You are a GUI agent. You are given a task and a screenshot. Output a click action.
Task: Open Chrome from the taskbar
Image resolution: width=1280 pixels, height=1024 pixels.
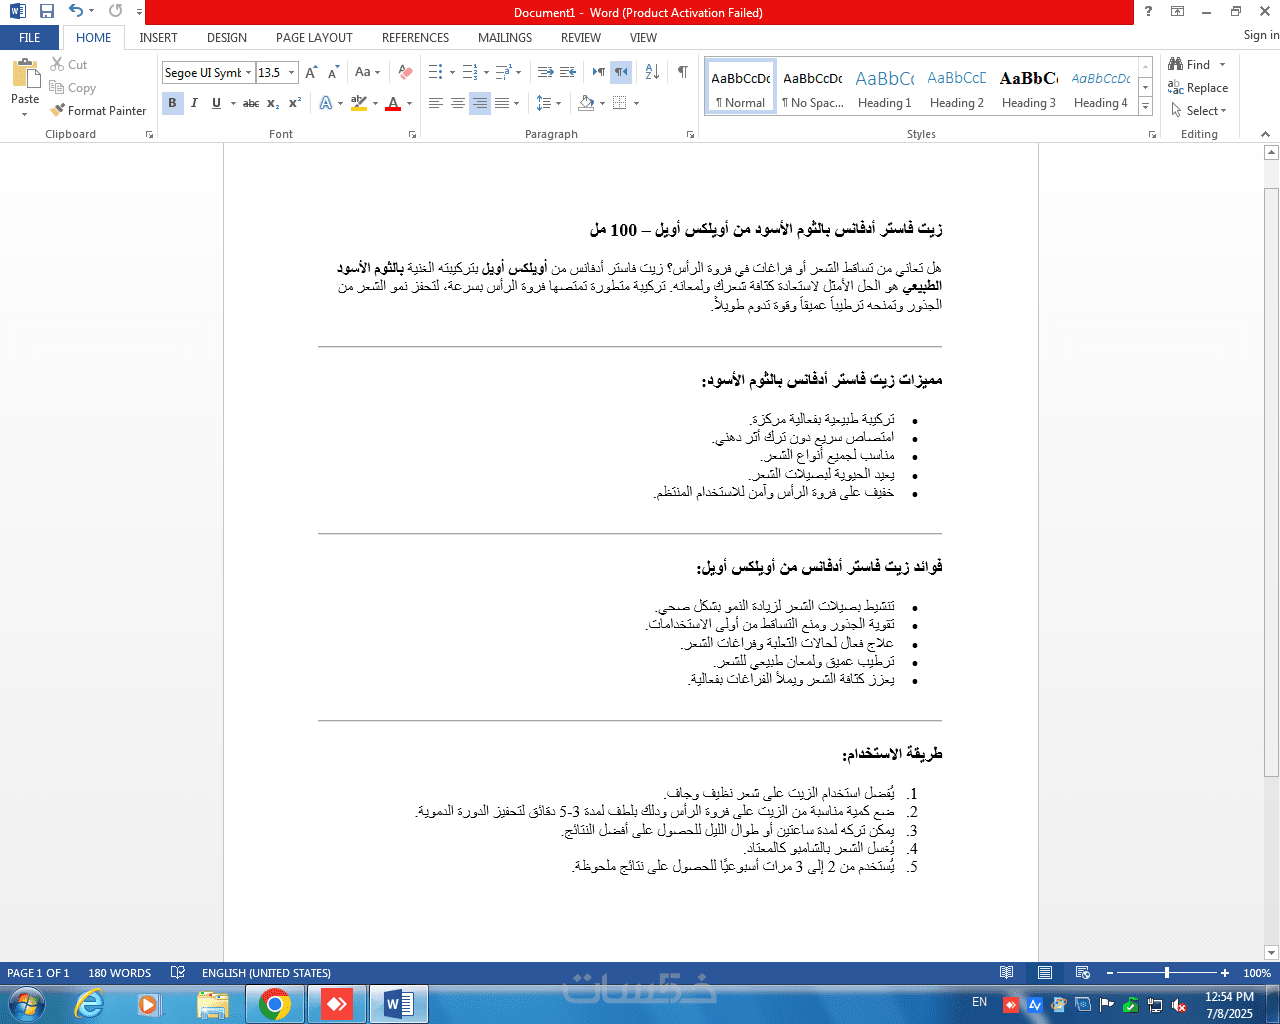[275, 1003]
